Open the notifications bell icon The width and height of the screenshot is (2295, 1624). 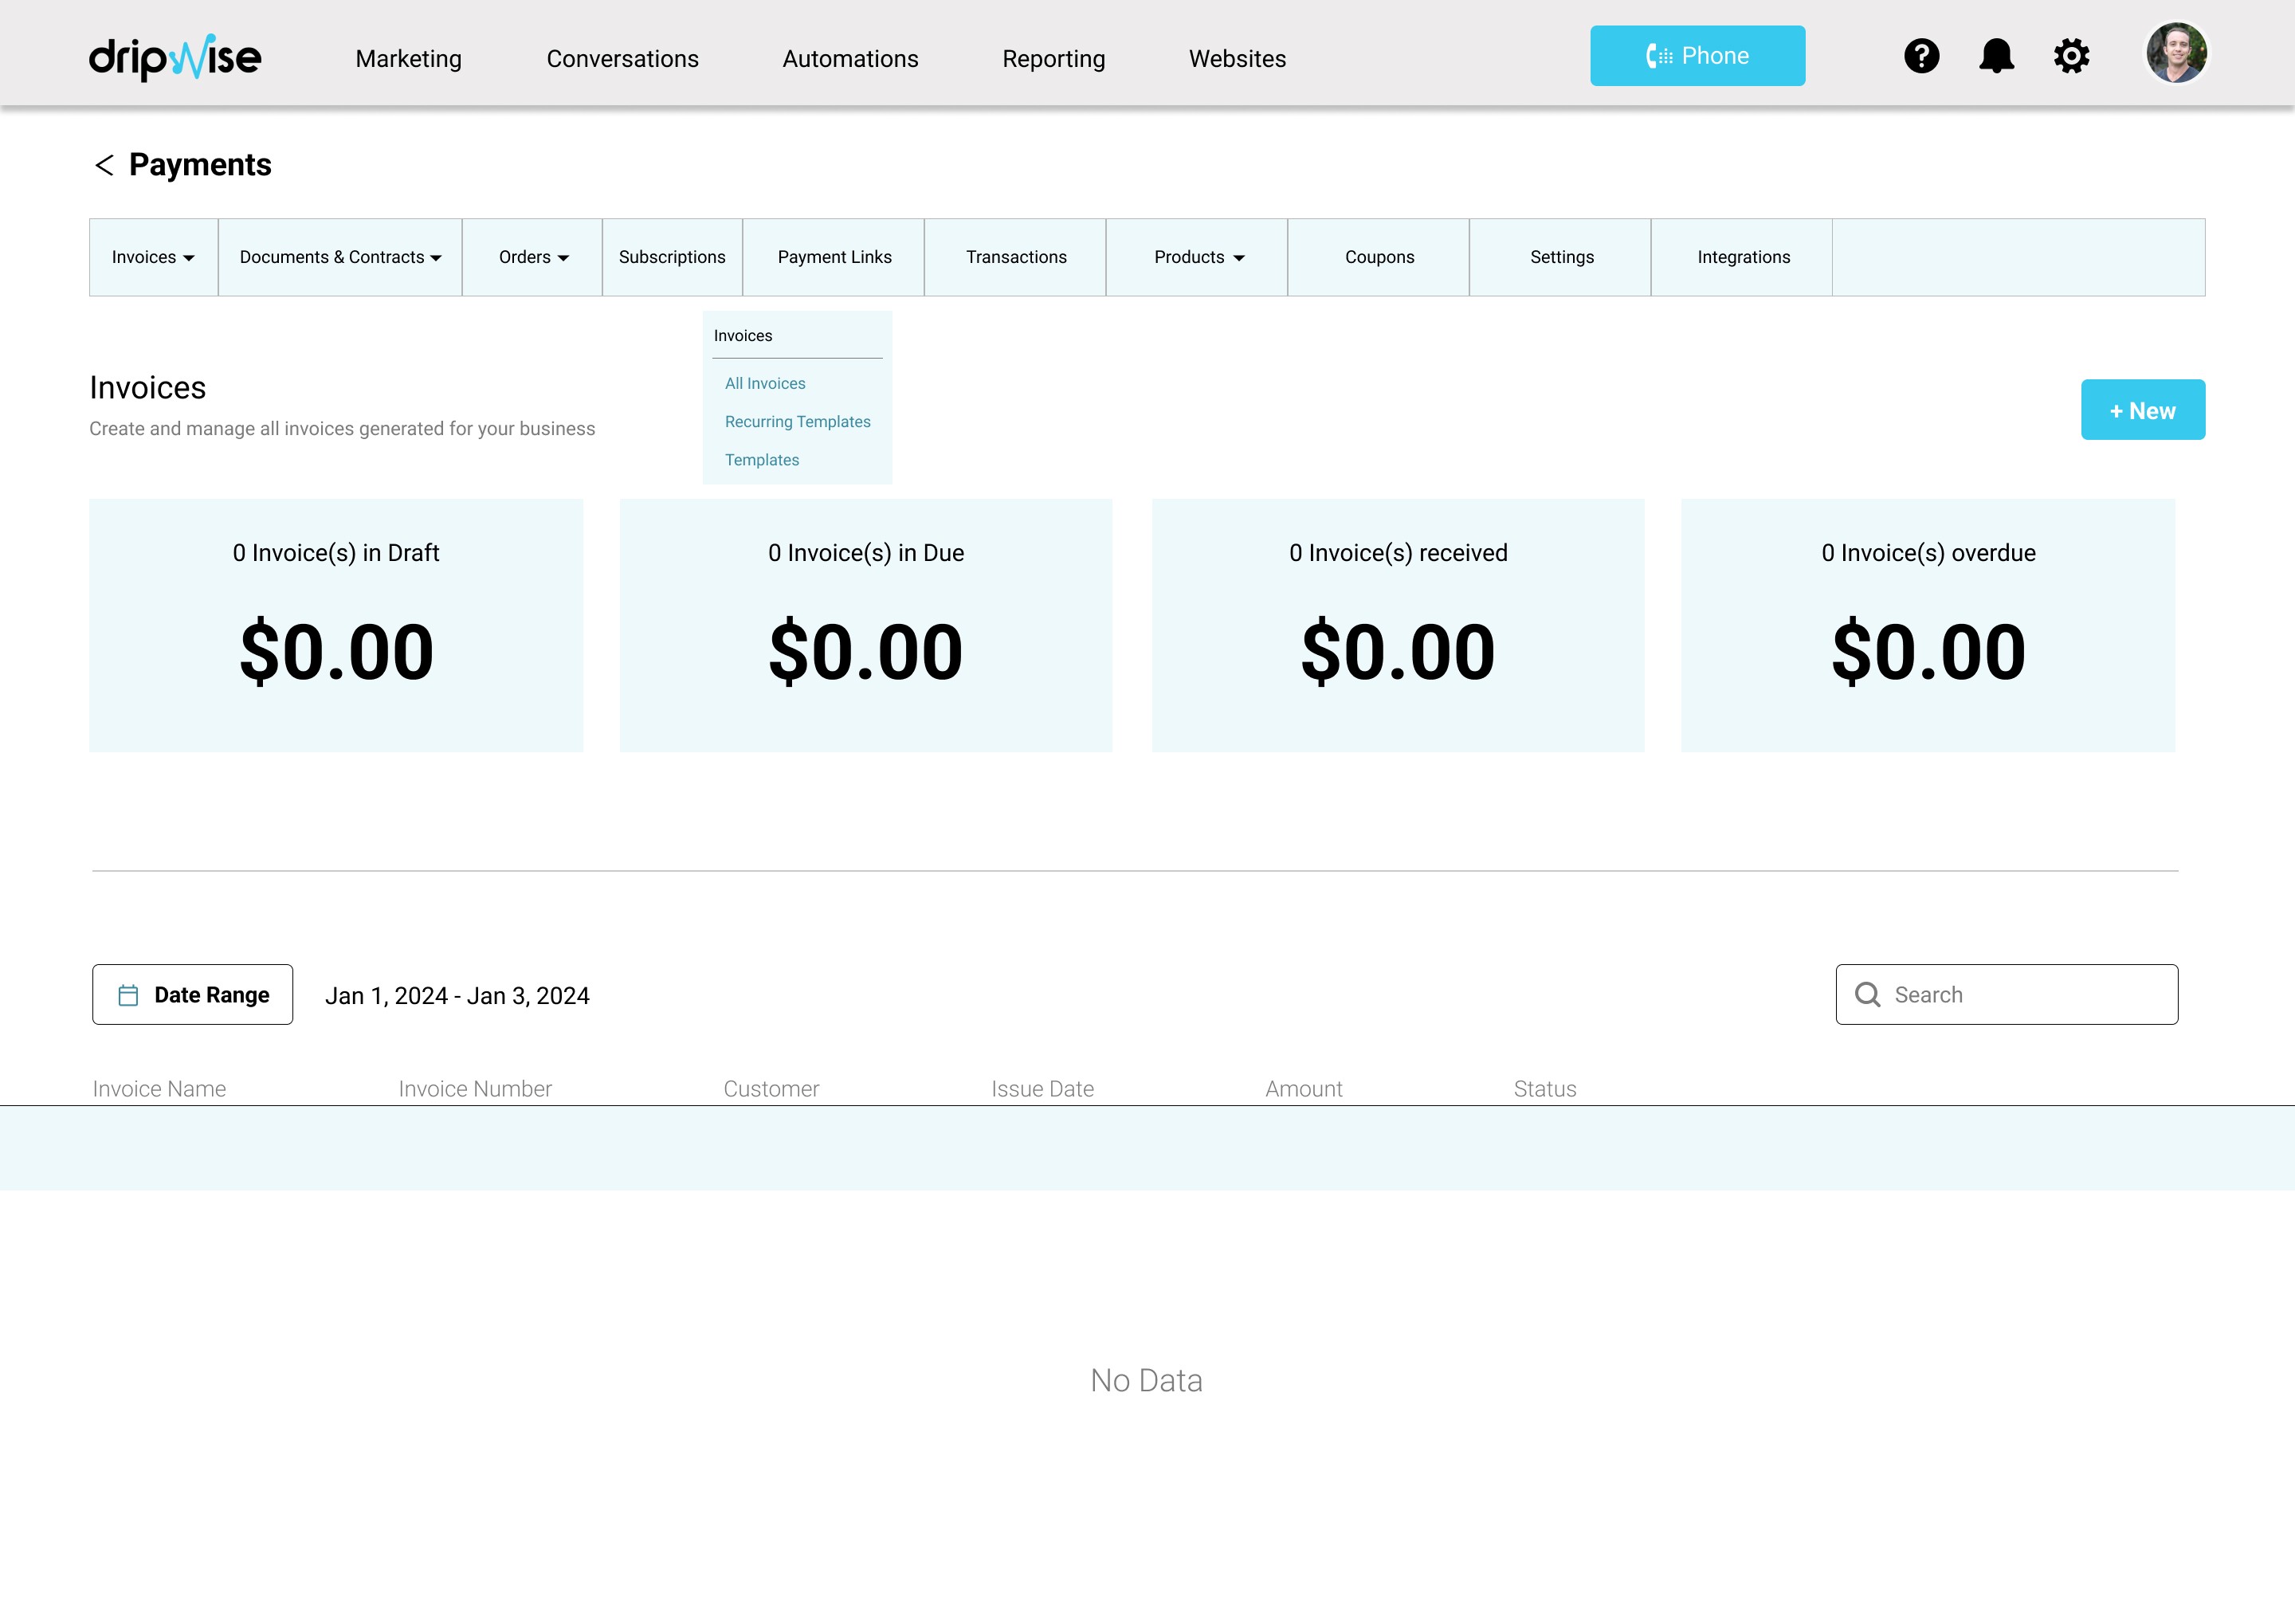click(x=1996, y=56)
